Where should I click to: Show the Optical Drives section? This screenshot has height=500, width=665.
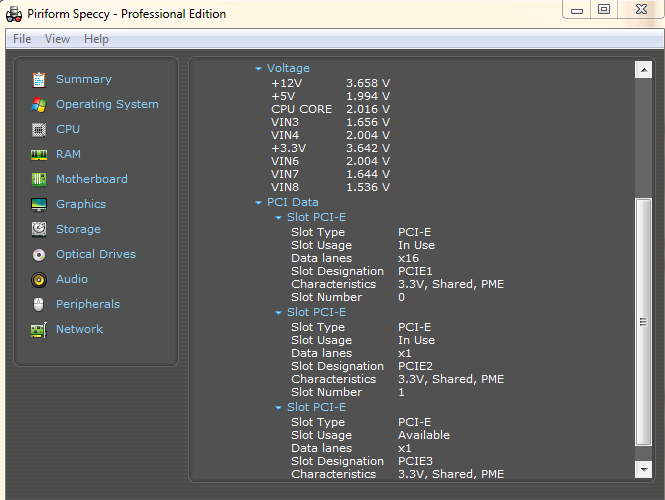click(96, 254)
